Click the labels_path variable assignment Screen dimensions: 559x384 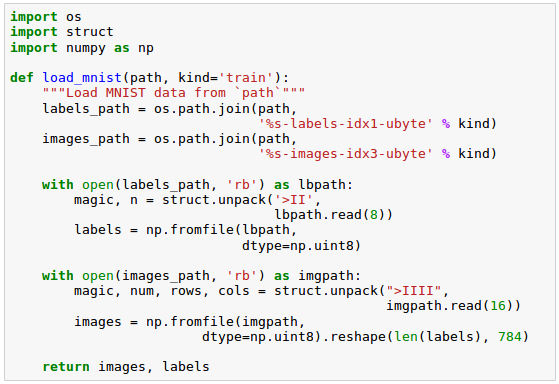click(86, 109)
